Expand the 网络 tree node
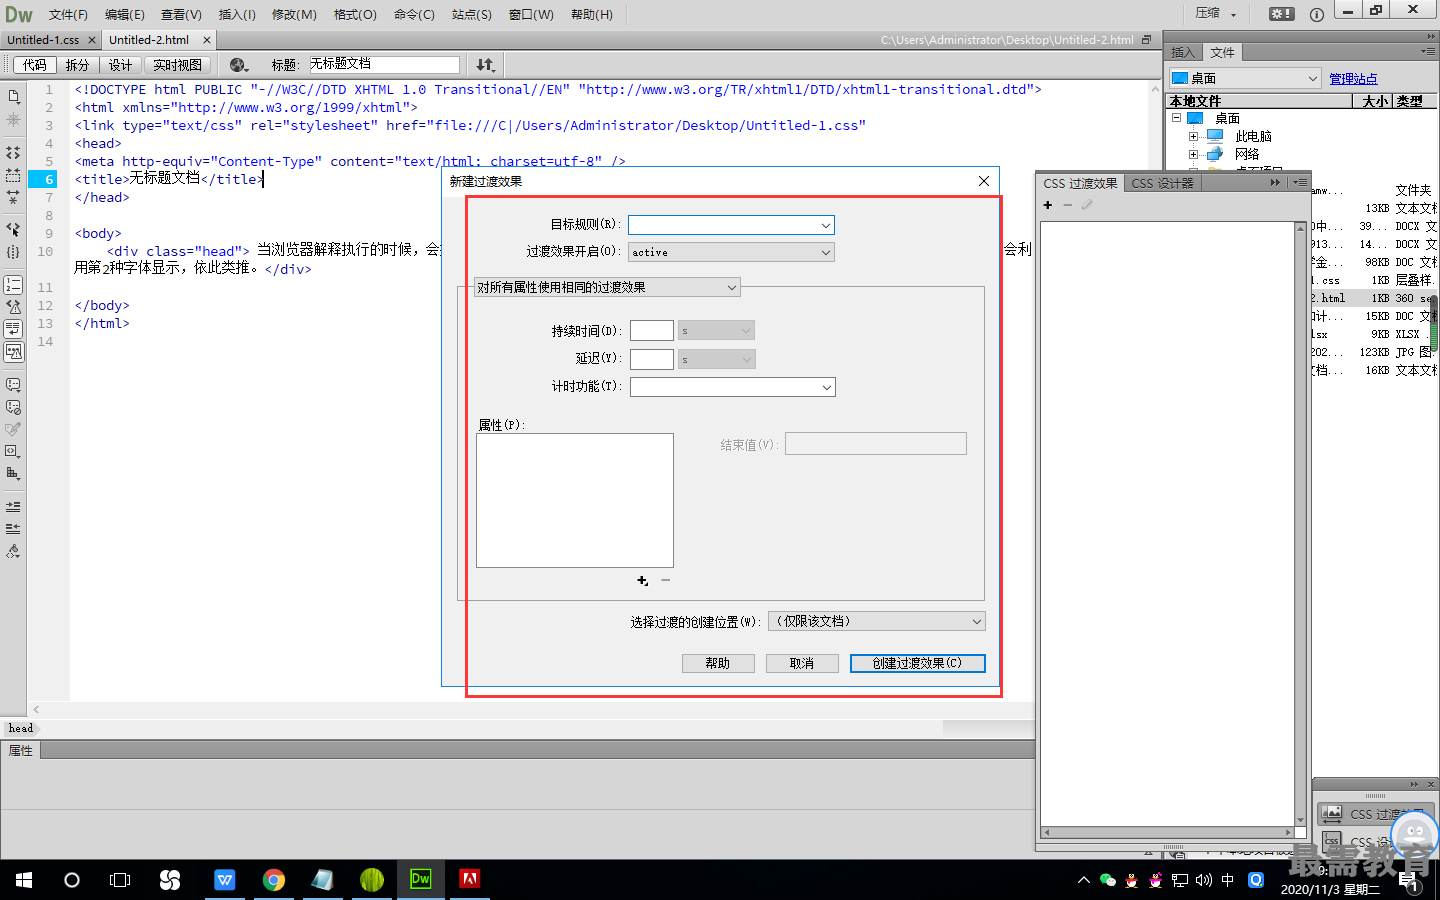Image resolution: width=1440 pixels, height=900 pixels. pyautogui.click(x=1194, y=154)
